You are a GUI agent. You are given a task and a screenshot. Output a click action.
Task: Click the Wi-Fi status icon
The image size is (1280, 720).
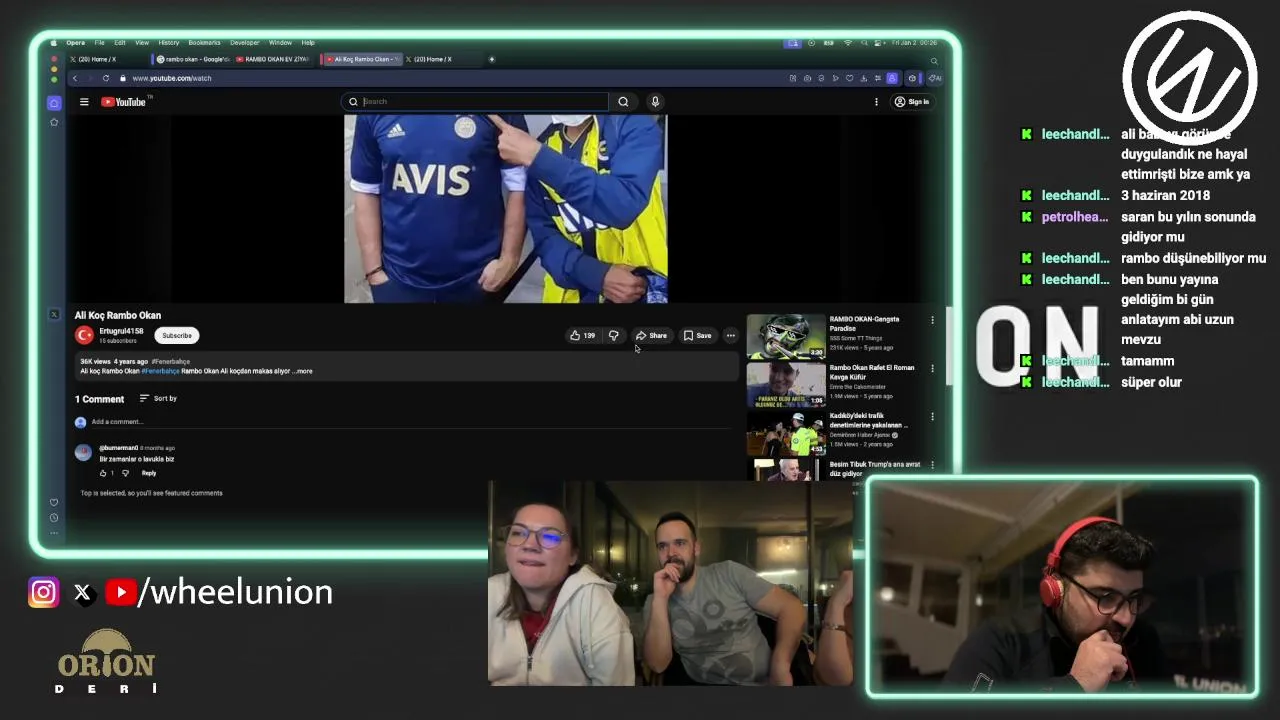pyautogui.click(x=848, y=43)
